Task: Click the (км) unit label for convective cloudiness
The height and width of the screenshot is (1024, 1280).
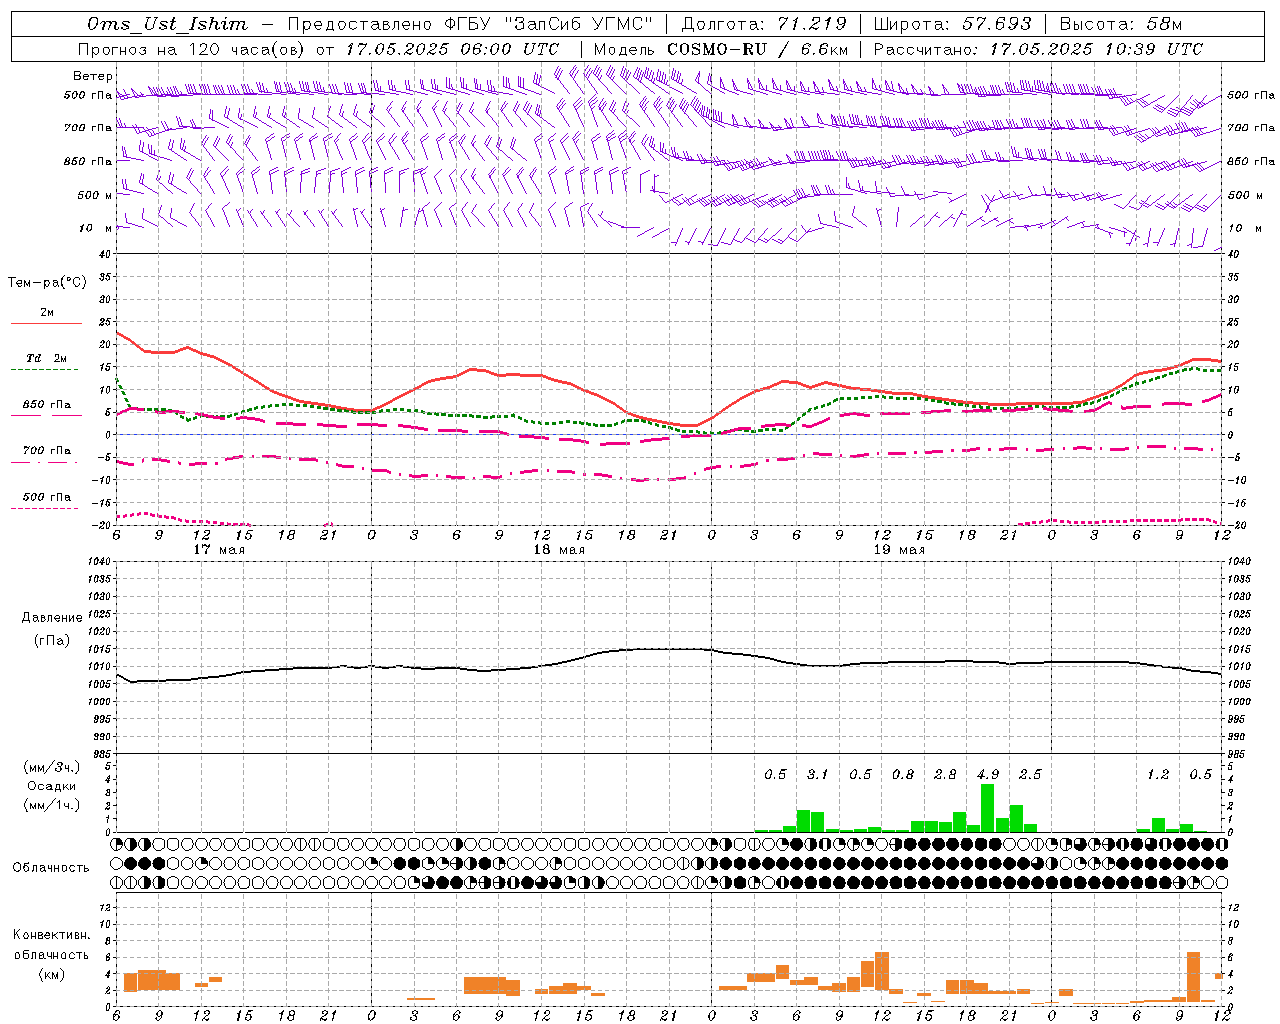Action: [51, 973]
